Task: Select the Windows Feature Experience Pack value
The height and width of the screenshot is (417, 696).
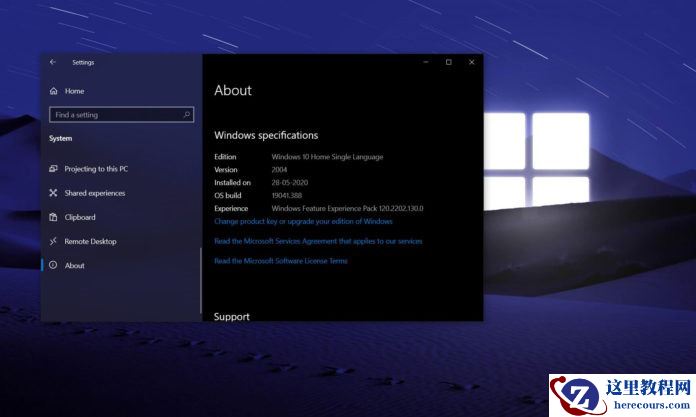Action: point(347,208)
